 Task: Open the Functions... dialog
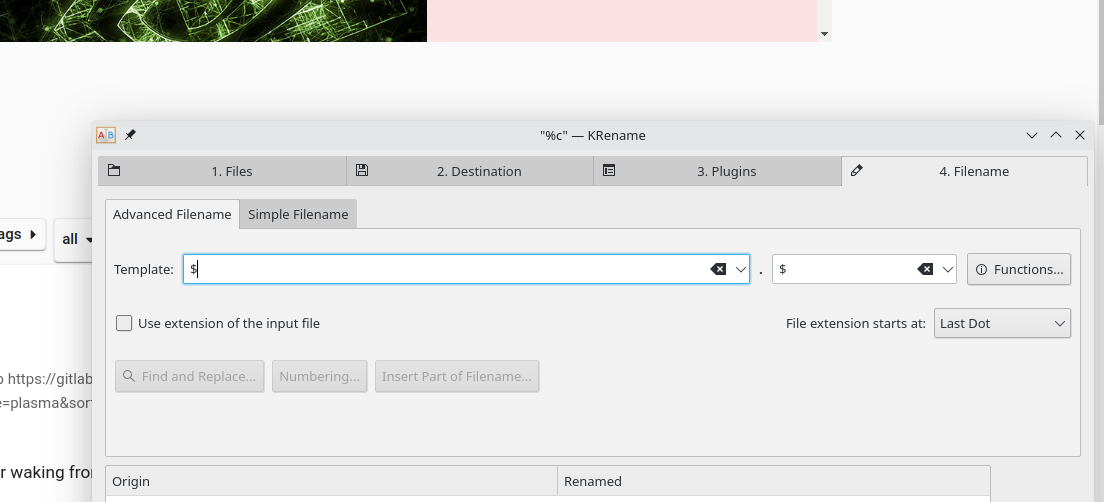point(1019,269)
